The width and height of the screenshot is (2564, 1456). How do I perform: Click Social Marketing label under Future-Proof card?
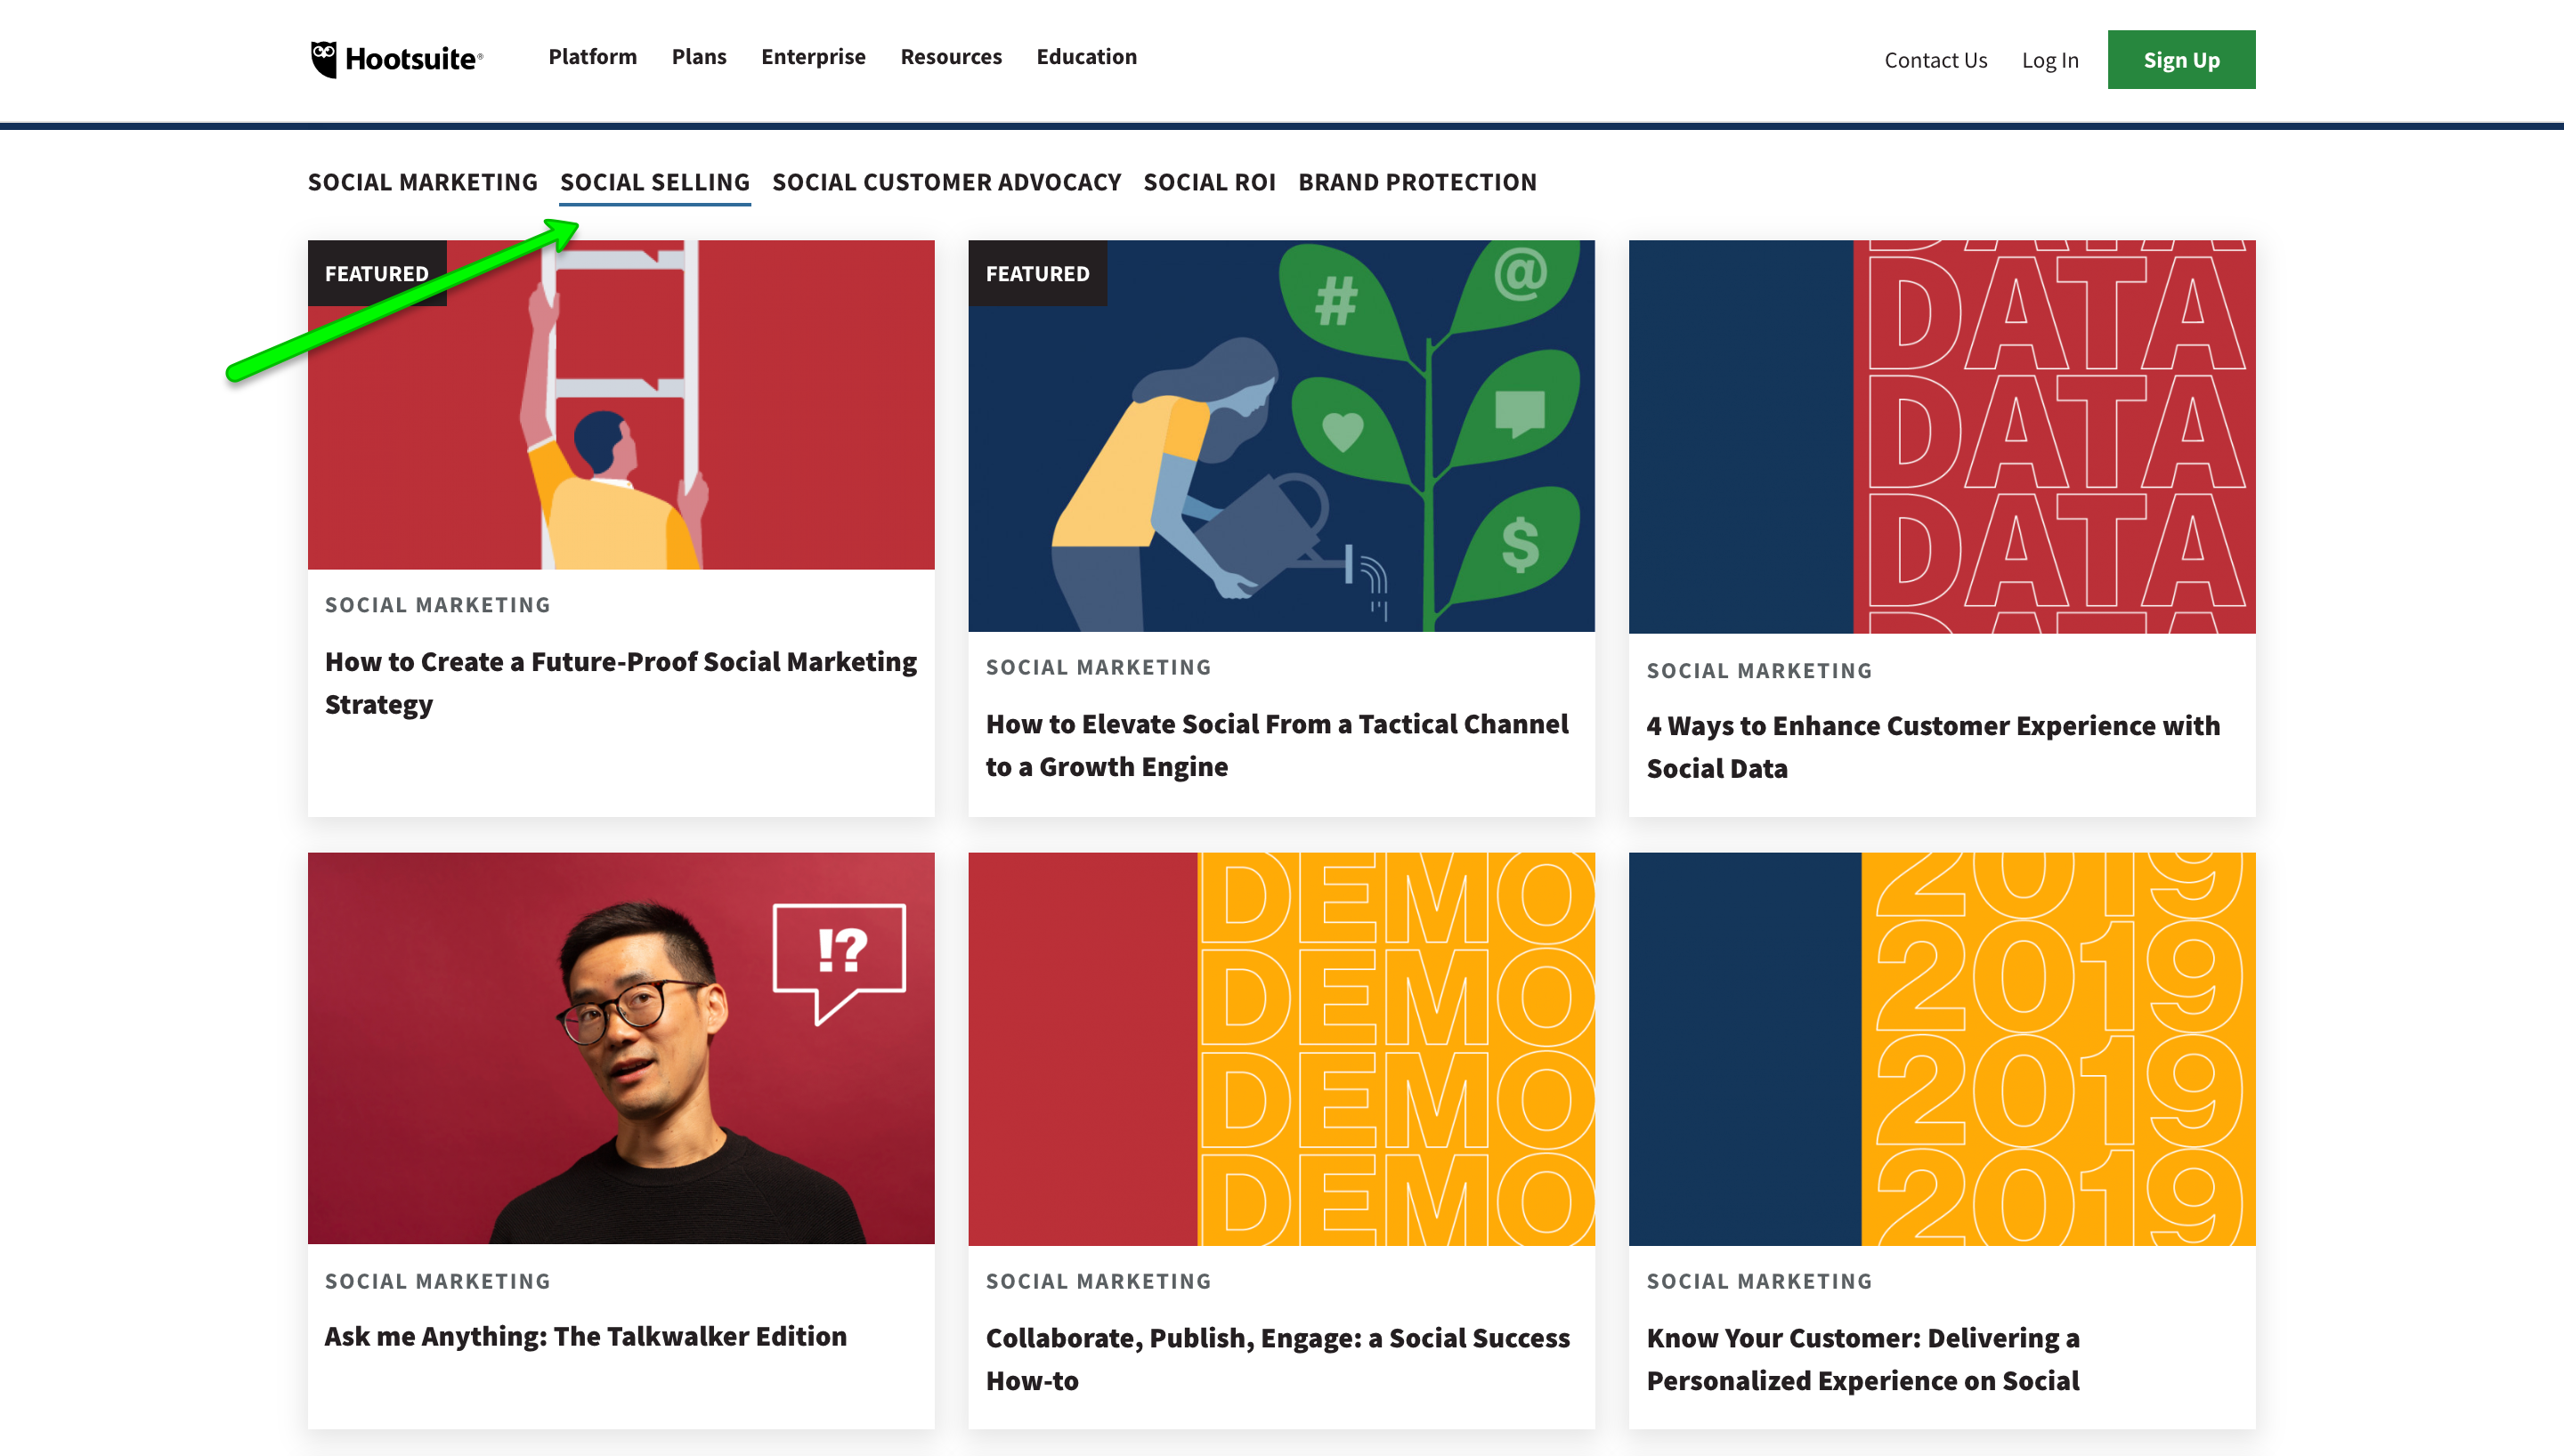tap(438, 605)
